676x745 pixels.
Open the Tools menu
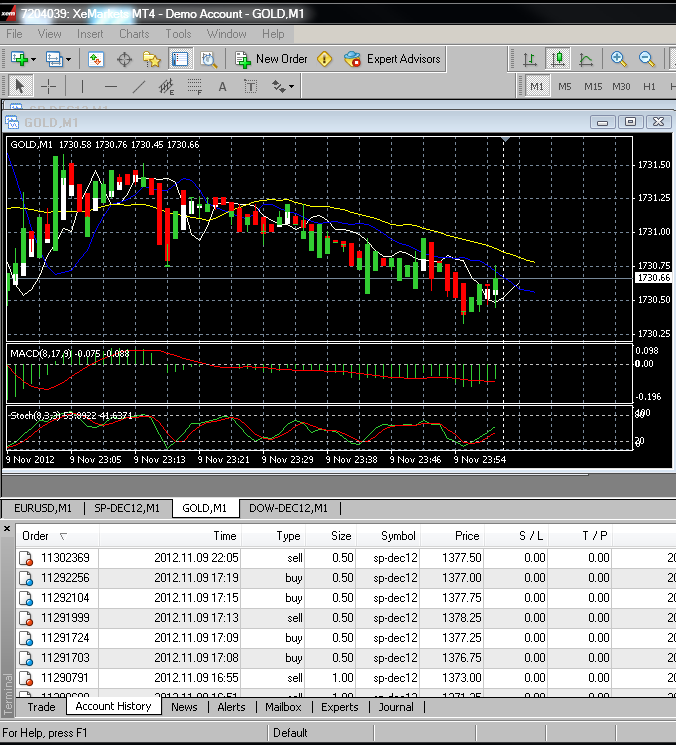(x=178, y=34)
